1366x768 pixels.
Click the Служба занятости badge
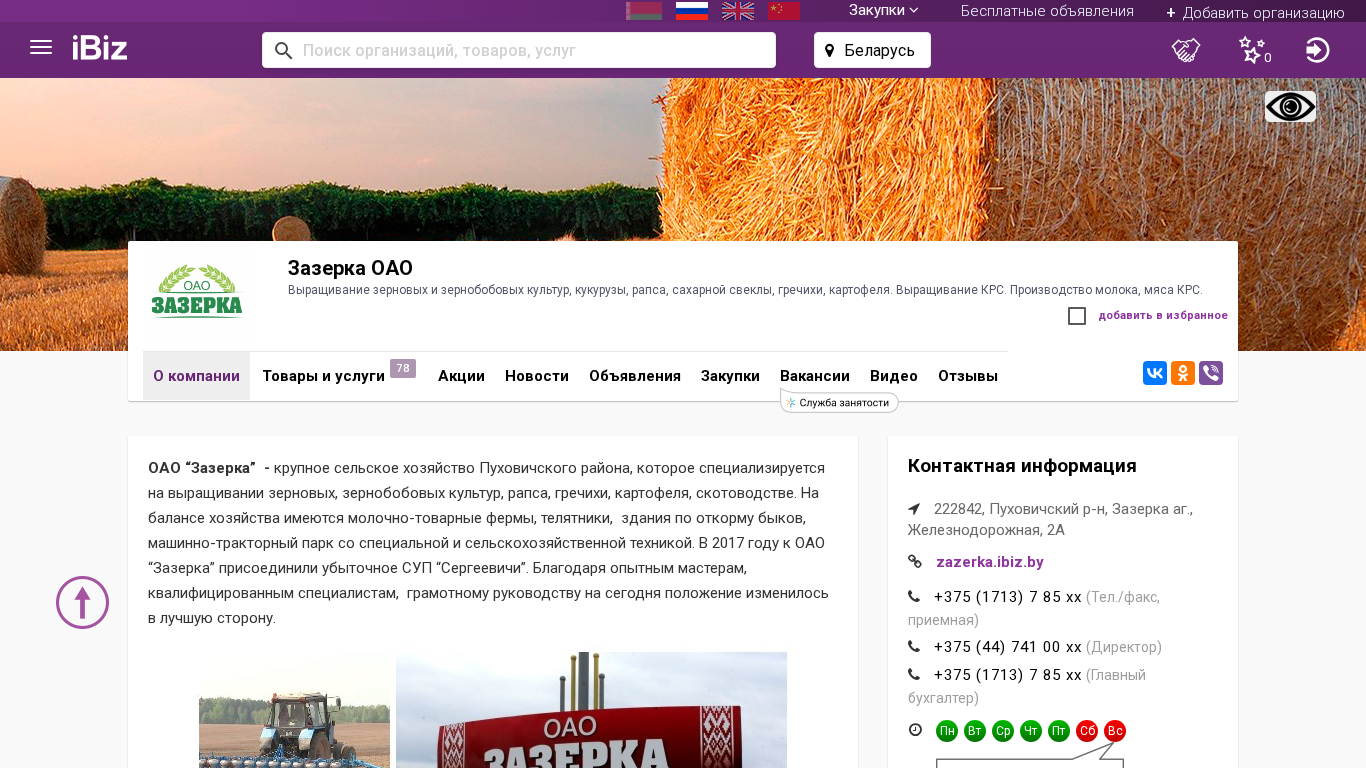pyautogui.click(x=839, y=402)
